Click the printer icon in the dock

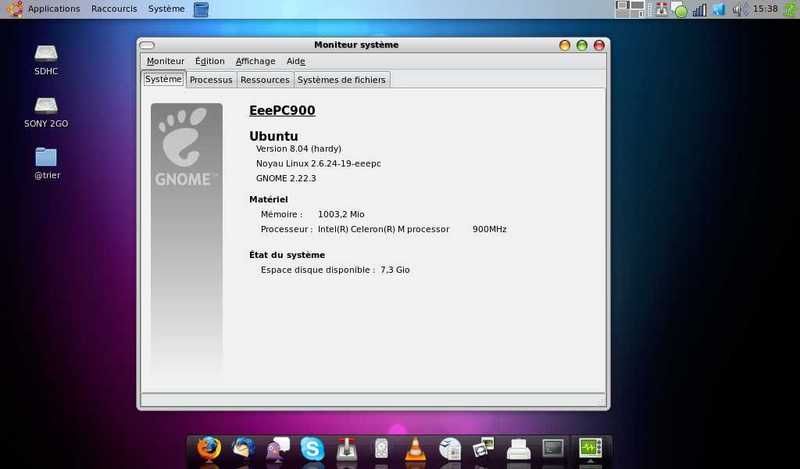[x=518, y=449]
